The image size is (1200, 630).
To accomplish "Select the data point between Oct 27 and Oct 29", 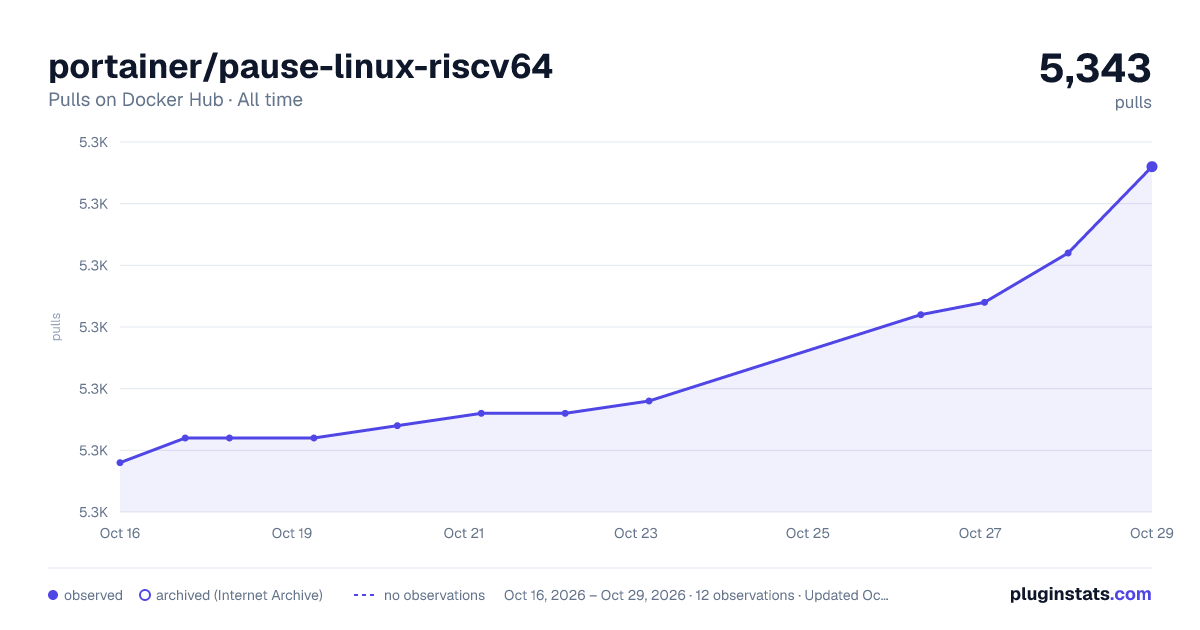I will pos(1068,253).
